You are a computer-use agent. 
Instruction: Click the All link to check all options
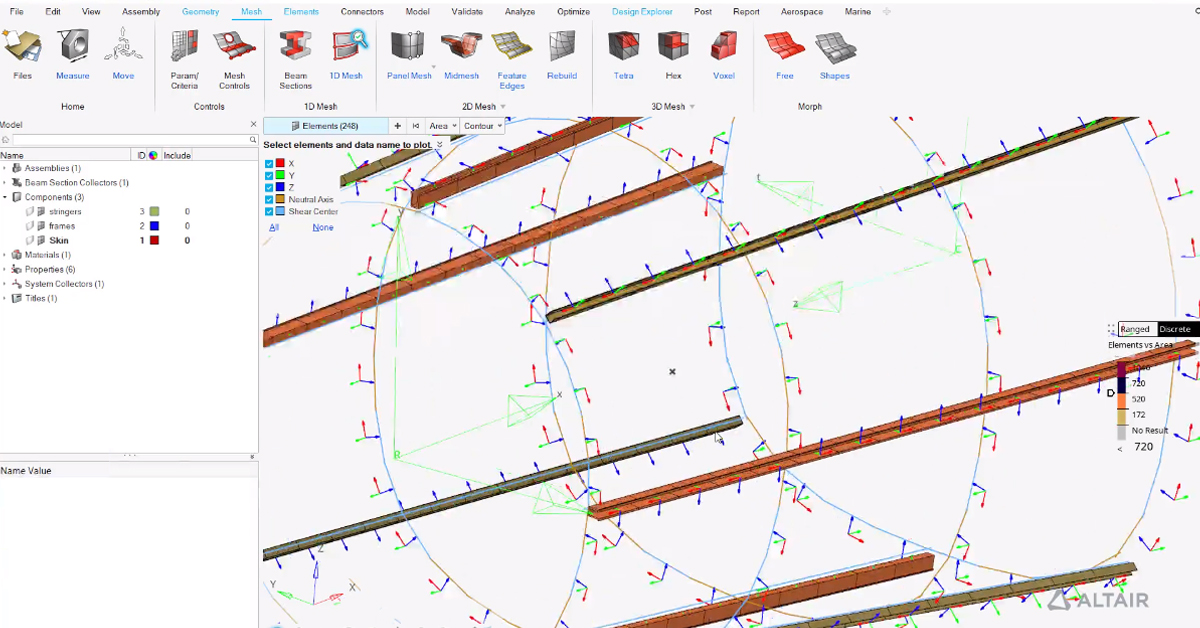point(274,228)
